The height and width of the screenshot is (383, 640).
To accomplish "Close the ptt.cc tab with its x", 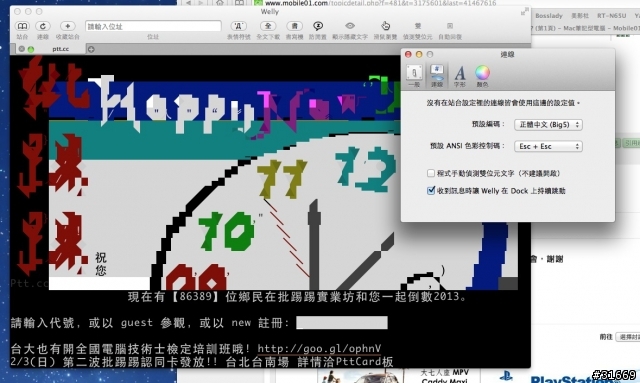I will point(22,49).
